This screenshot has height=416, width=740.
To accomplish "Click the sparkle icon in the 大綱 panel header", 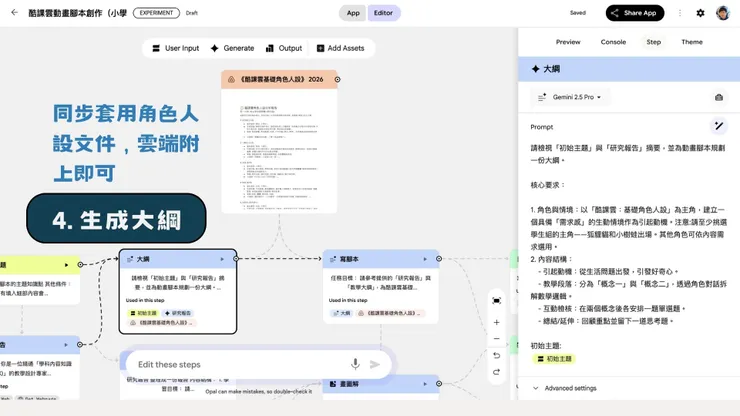I will click(535, 69).
